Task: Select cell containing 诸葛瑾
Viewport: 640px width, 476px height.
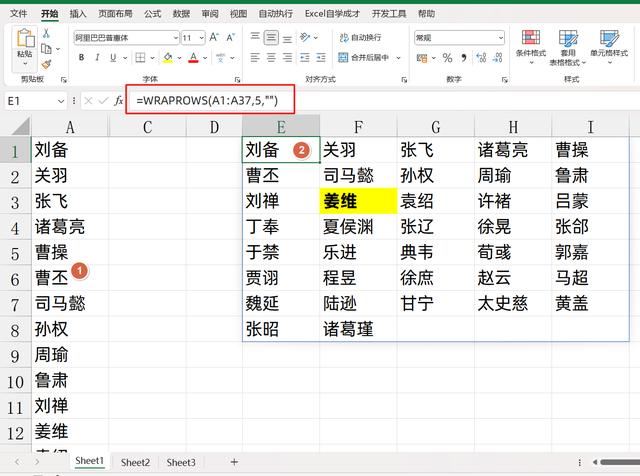Action: 358,329
